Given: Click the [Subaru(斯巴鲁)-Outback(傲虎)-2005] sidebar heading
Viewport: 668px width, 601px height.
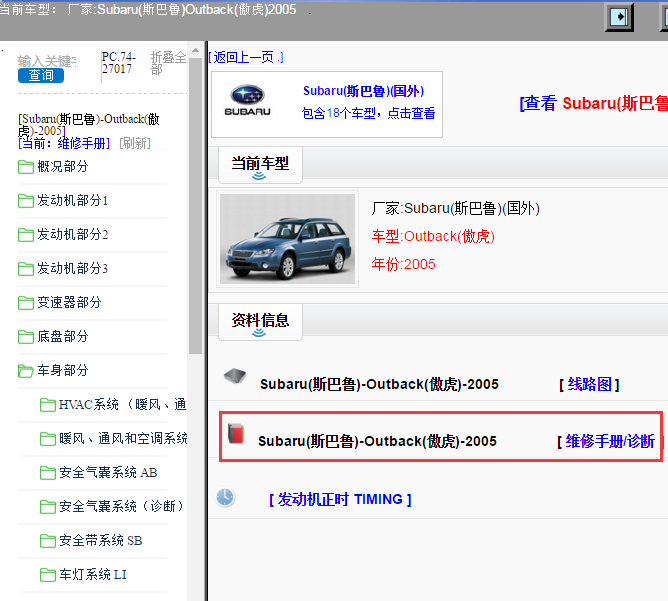Looking at the screenshot, I should [x=89, y=124].
